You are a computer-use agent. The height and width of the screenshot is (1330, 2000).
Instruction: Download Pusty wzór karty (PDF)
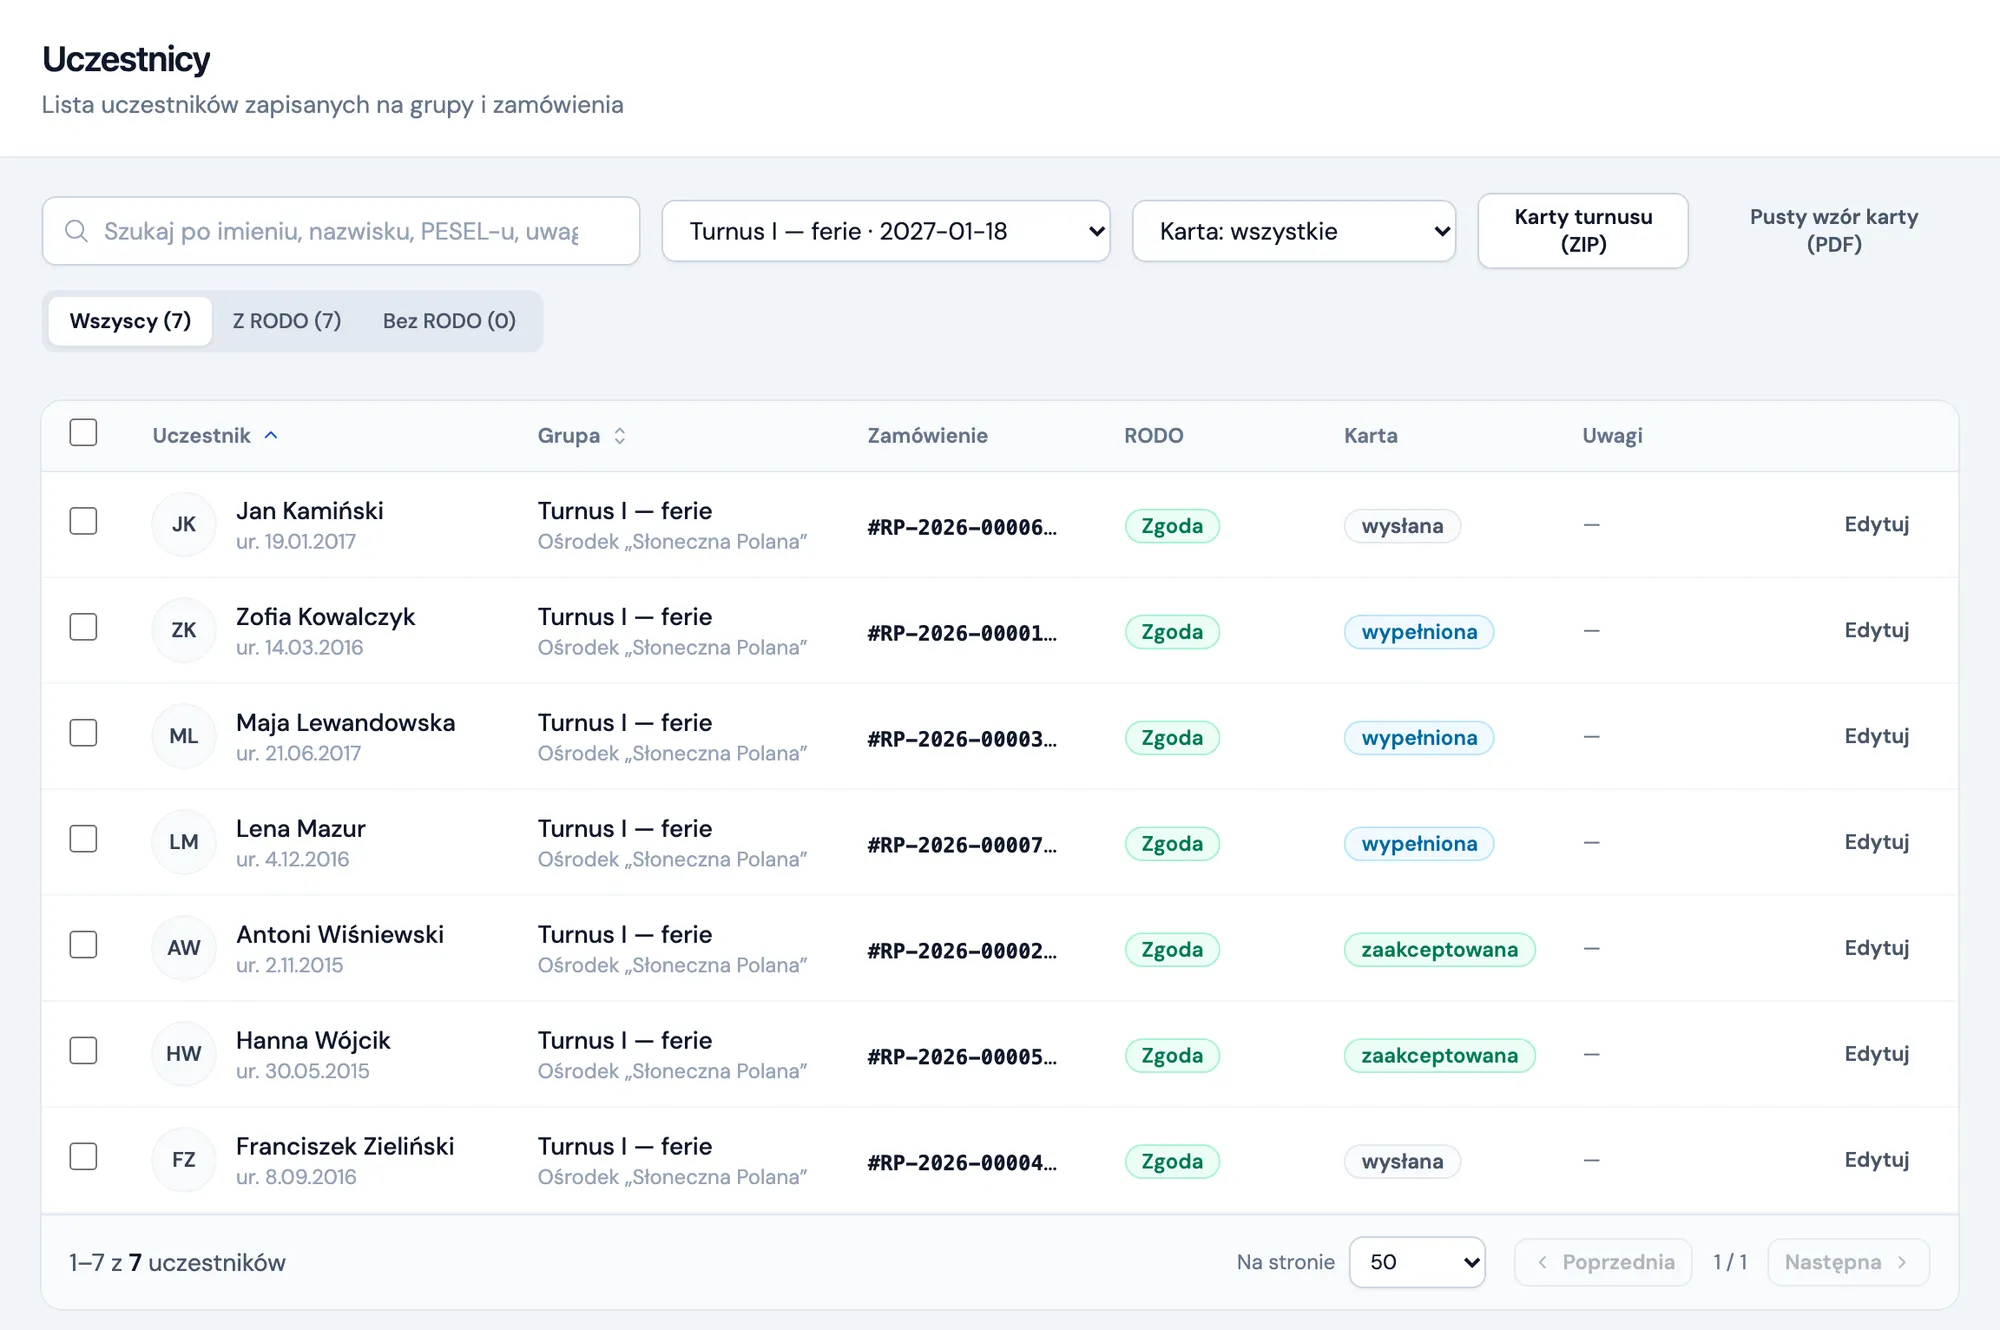[x=1834, y=231]
